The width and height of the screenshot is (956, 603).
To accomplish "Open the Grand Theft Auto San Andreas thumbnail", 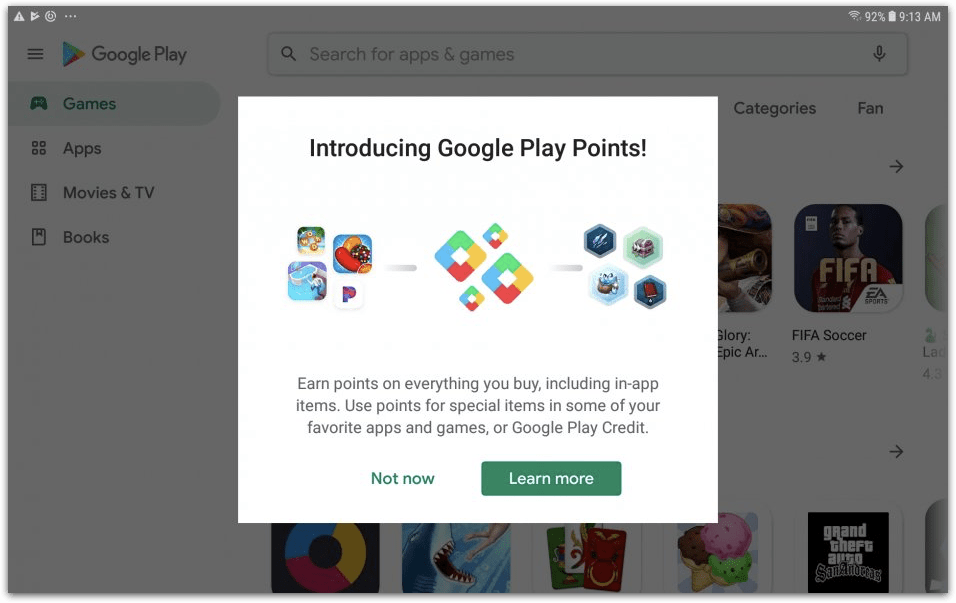I will tap(848, 552).
